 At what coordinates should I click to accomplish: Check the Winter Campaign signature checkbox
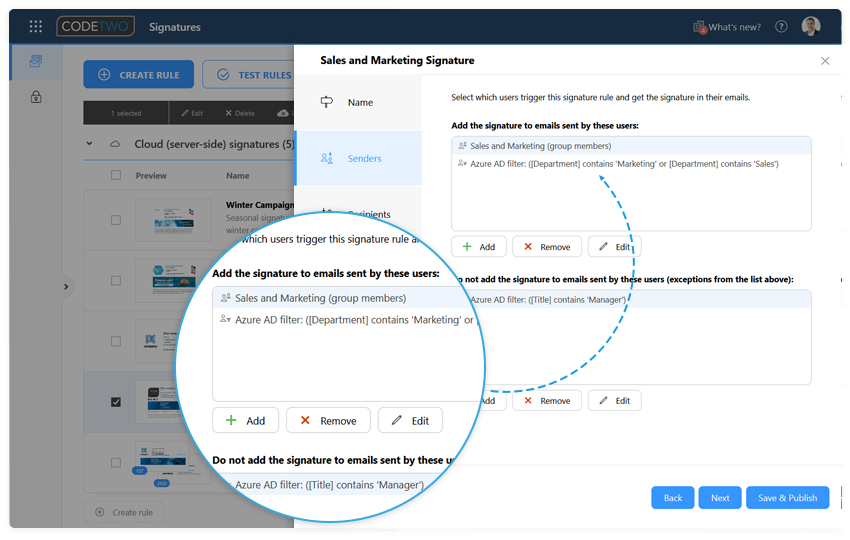pyautogui.click(x=116, y=220)
